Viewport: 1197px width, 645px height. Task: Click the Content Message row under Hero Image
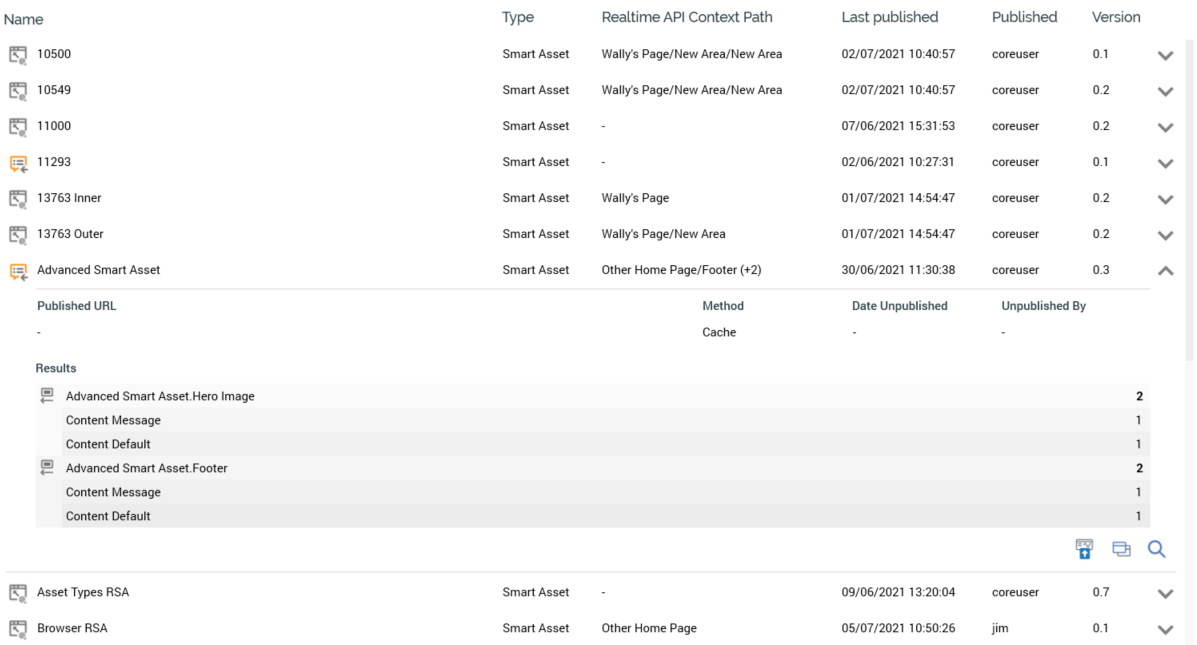click(113, 420)
